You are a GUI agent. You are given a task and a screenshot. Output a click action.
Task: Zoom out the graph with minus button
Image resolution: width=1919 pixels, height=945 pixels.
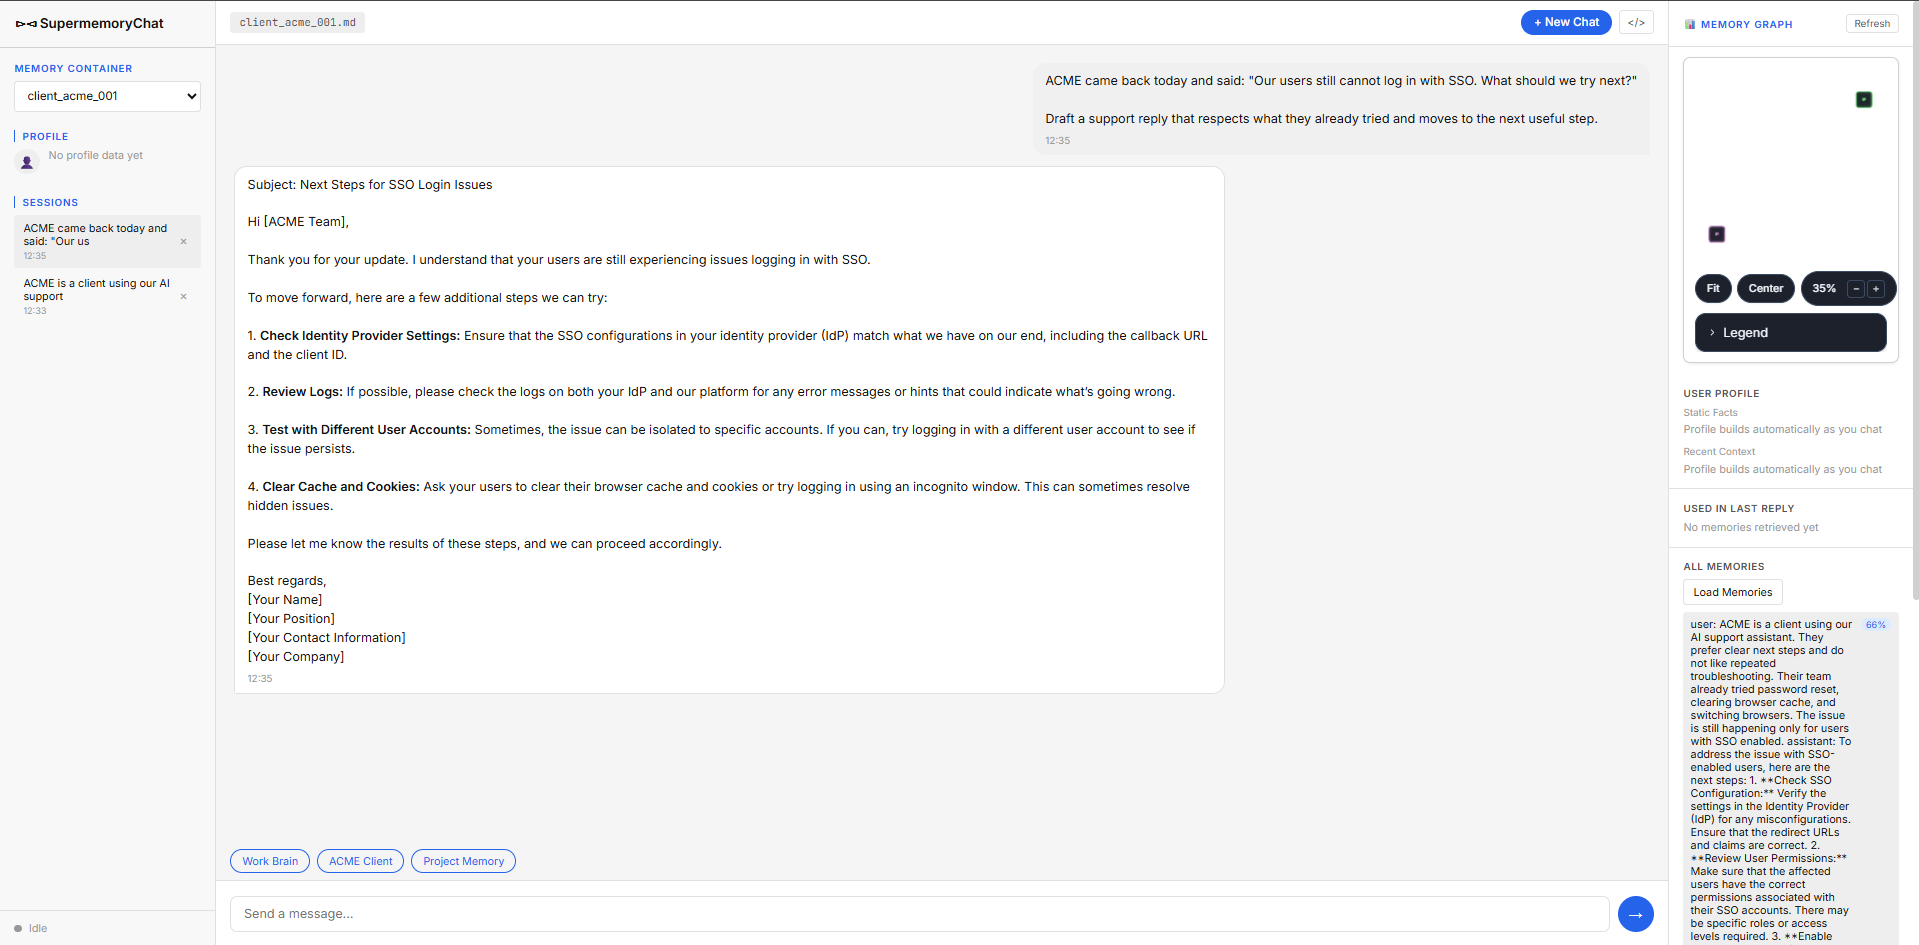1856,289
